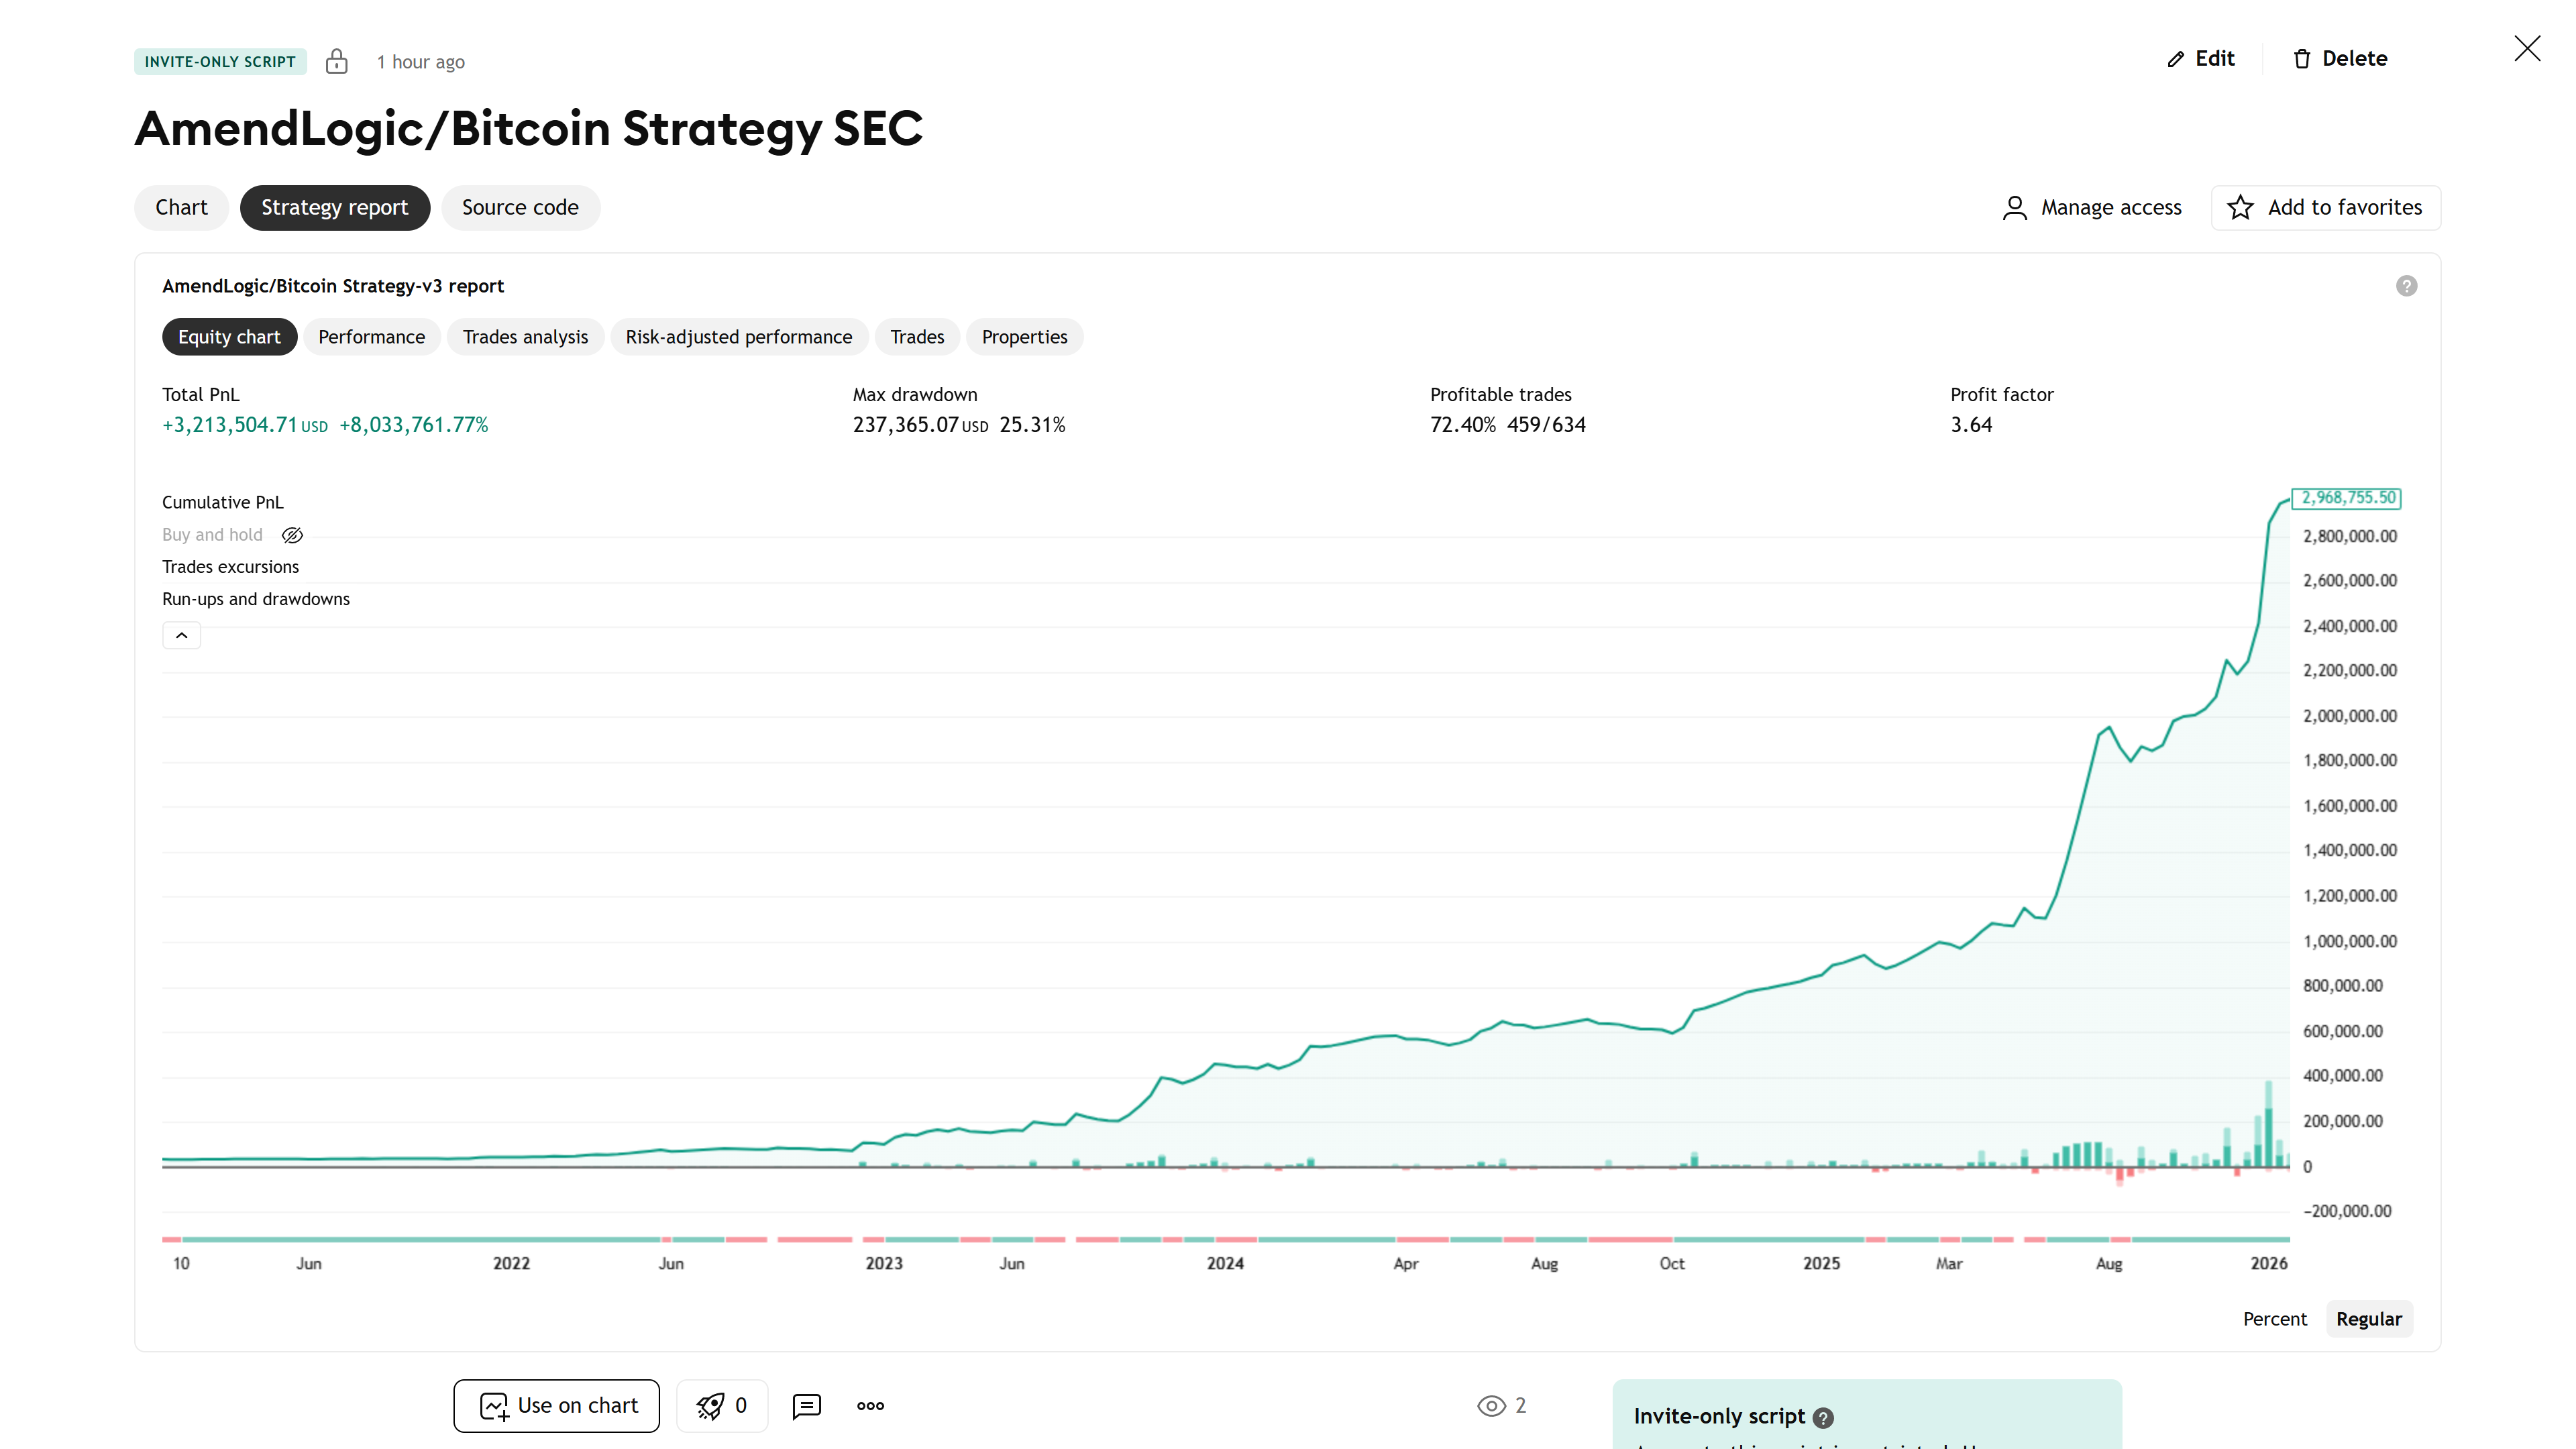Select the Equity chart tab
This screenshot has width=2576, height=1449.
point(229,337)
